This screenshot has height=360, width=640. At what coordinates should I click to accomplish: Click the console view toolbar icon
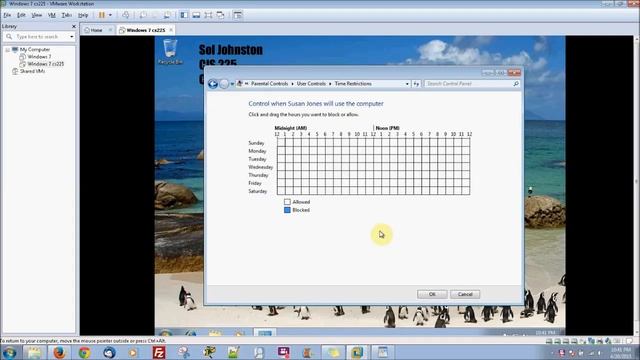pos(238,15)
